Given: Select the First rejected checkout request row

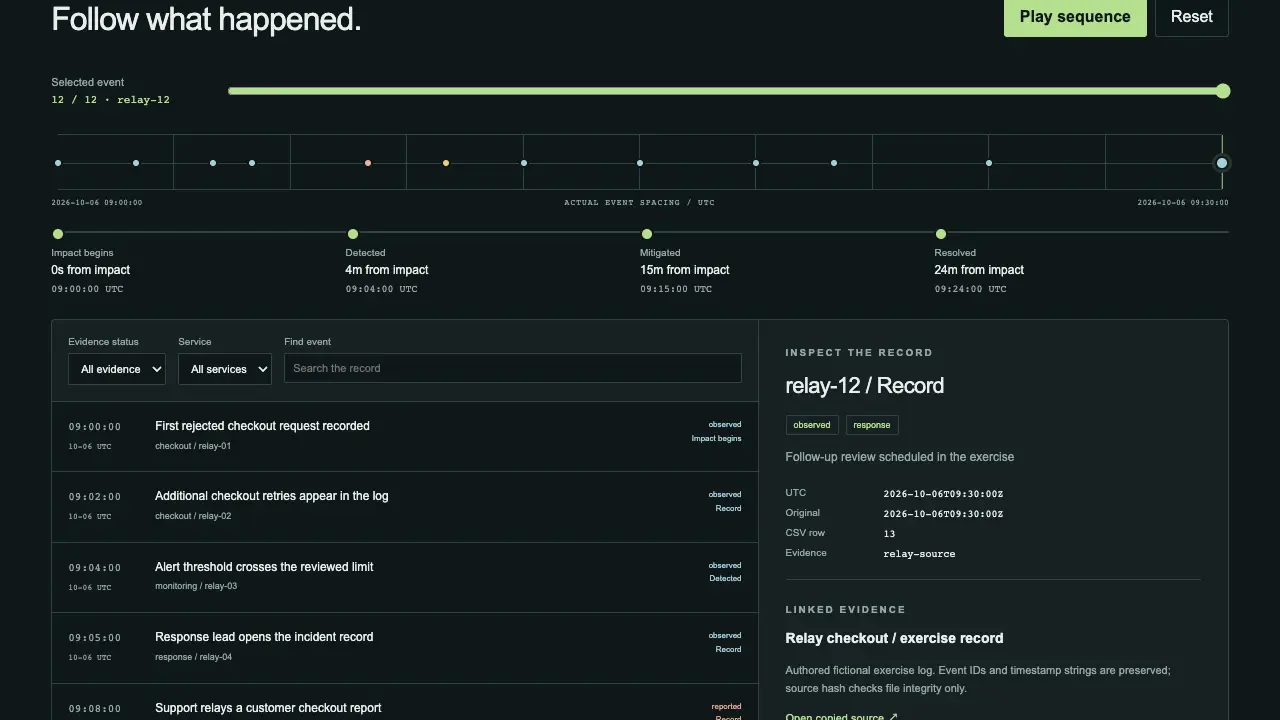Looking at the screenshot, I should click(405, 436).
